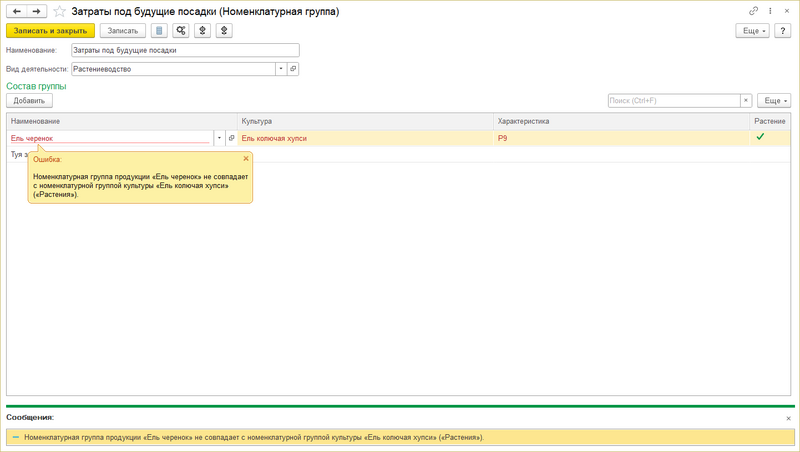Click the error message in the Сообщения panel
The image size is (800, 452).
[x=254, y=437]
